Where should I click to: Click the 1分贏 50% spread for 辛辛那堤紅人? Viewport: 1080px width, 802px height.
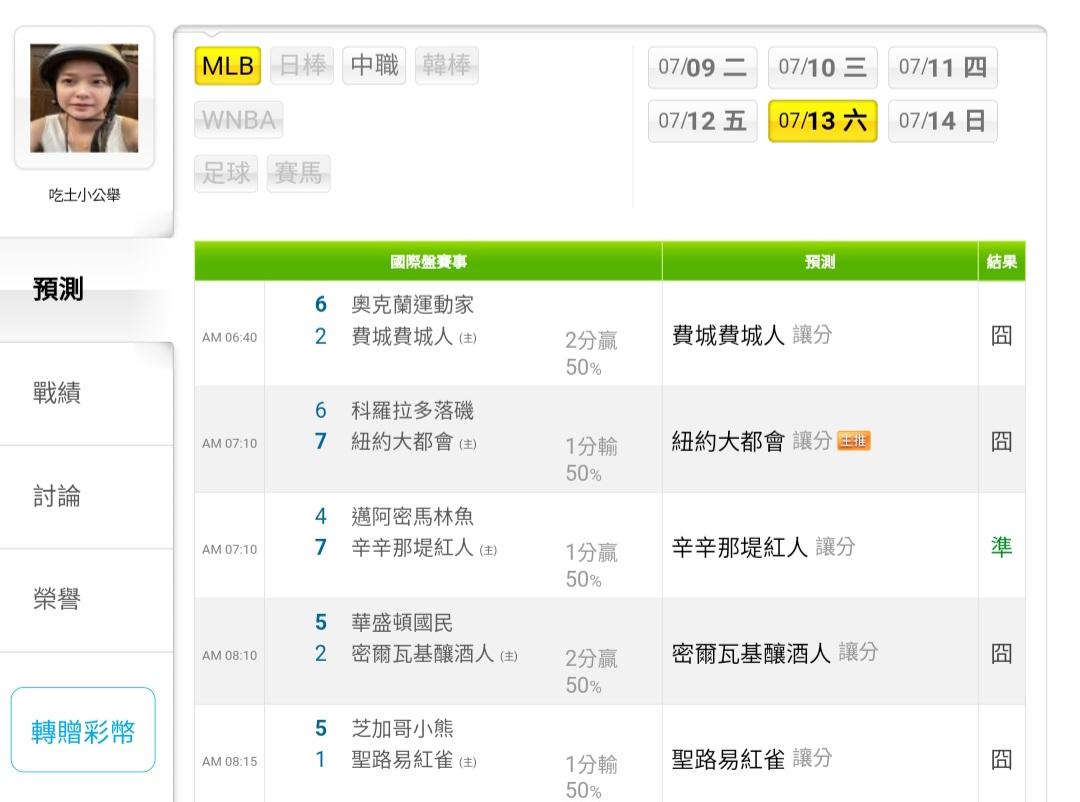591,566
